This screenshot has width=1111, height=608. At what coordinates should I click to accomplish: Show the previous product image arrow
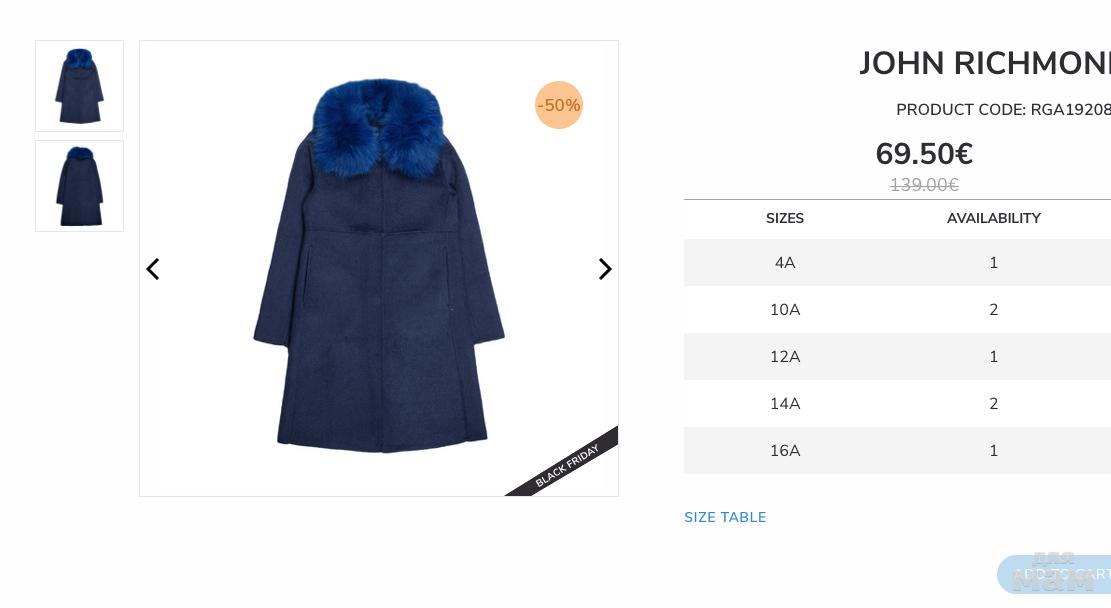153,269
